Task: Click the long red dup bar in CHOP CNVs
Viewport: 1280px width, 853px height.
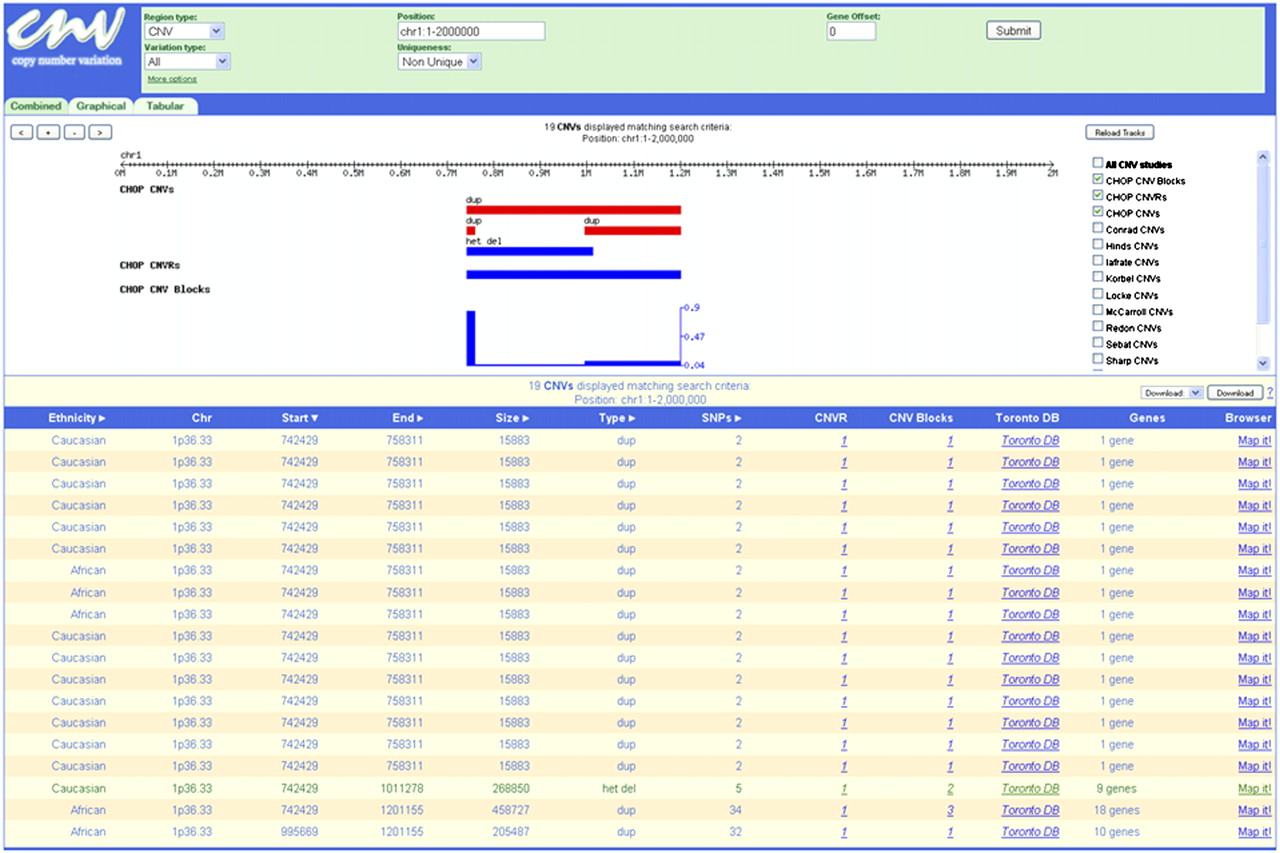Action: pos(573,210)
